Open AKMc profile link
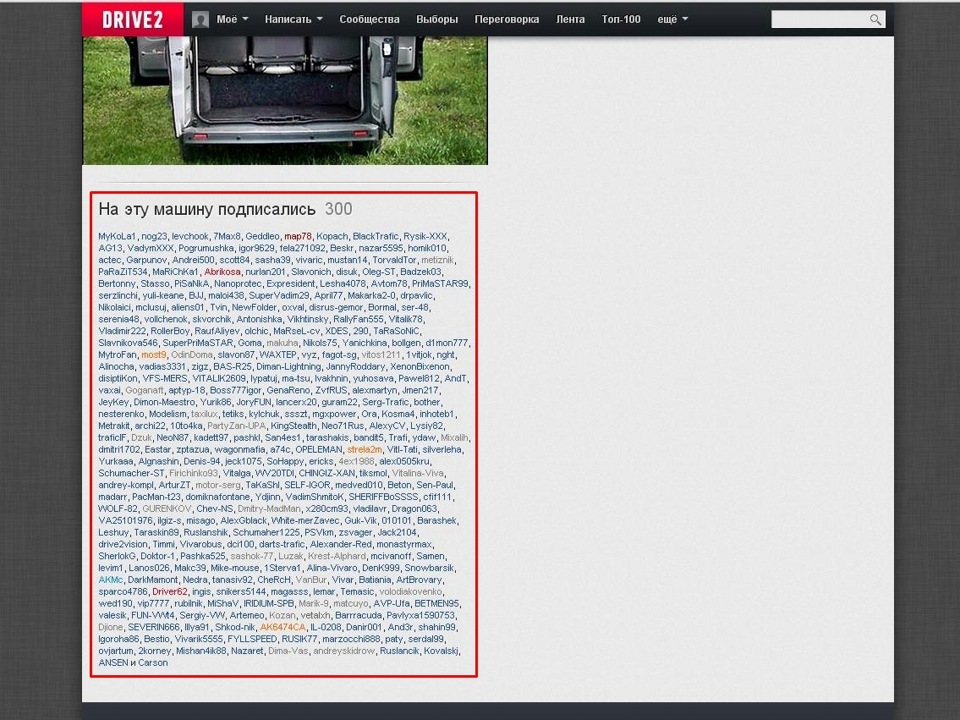 (x=111, y=580)
